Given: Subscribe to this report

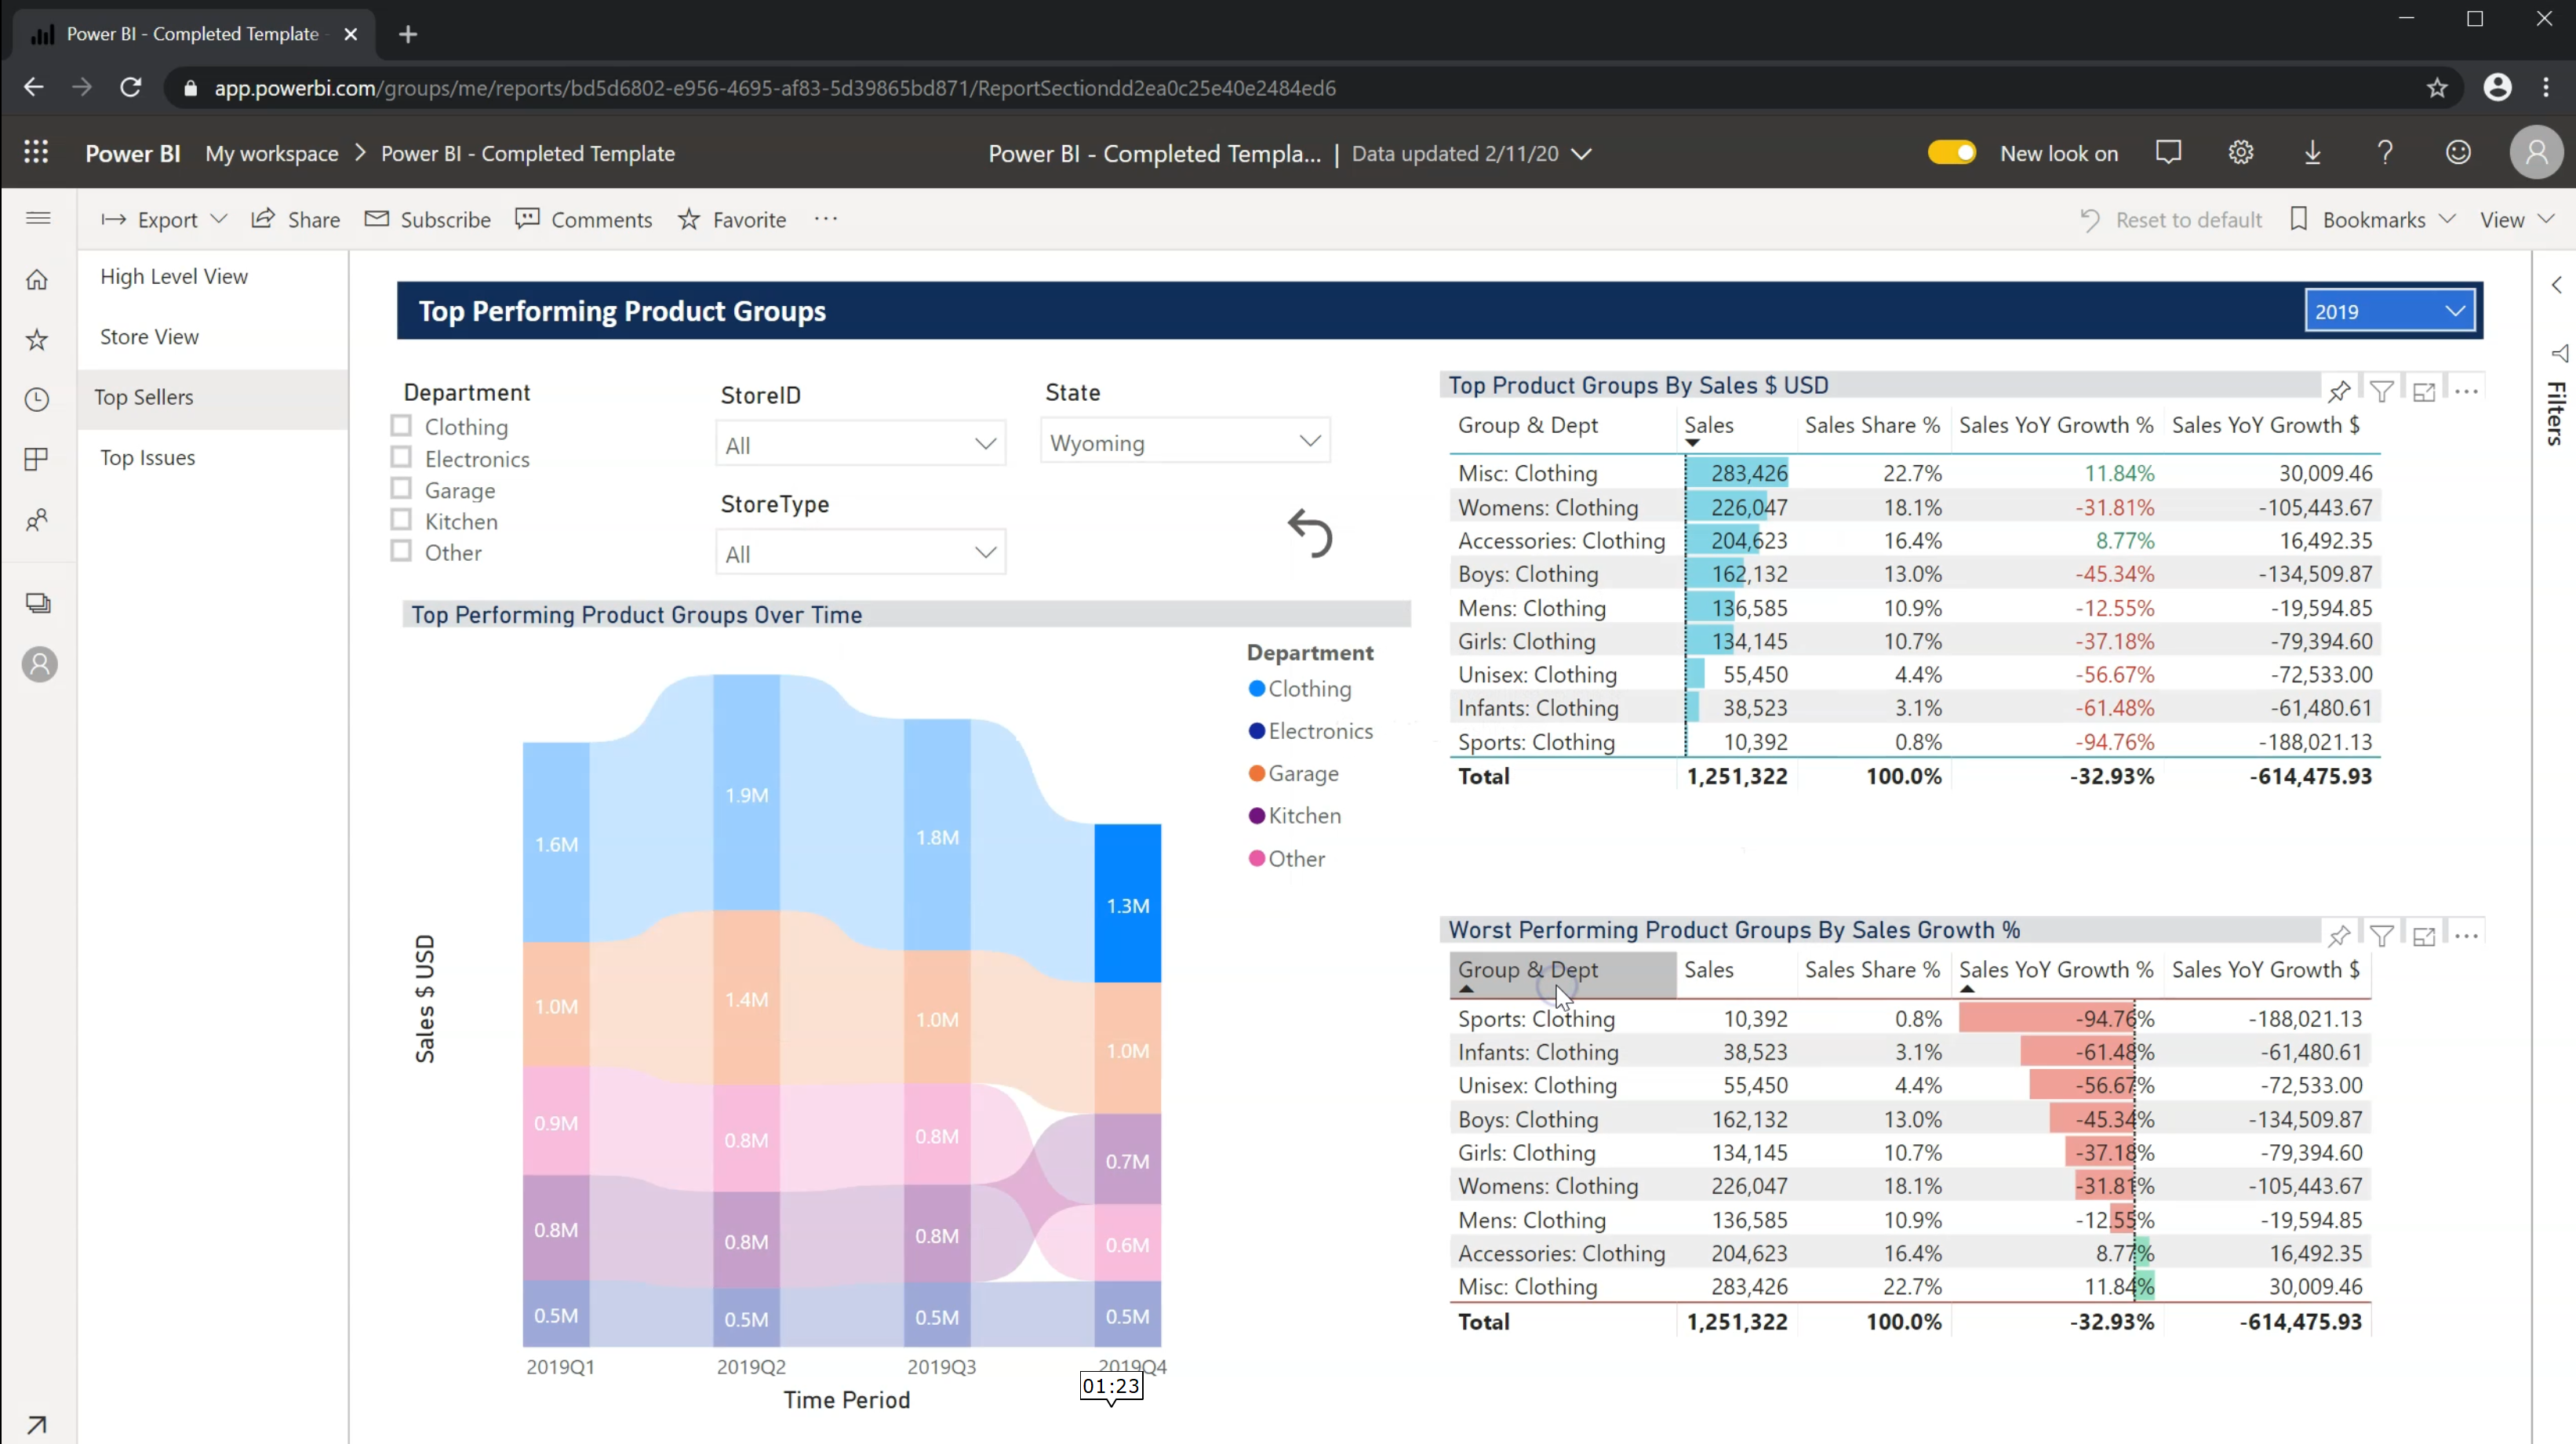Looking at the screenshot, I should tap(427, 219).
